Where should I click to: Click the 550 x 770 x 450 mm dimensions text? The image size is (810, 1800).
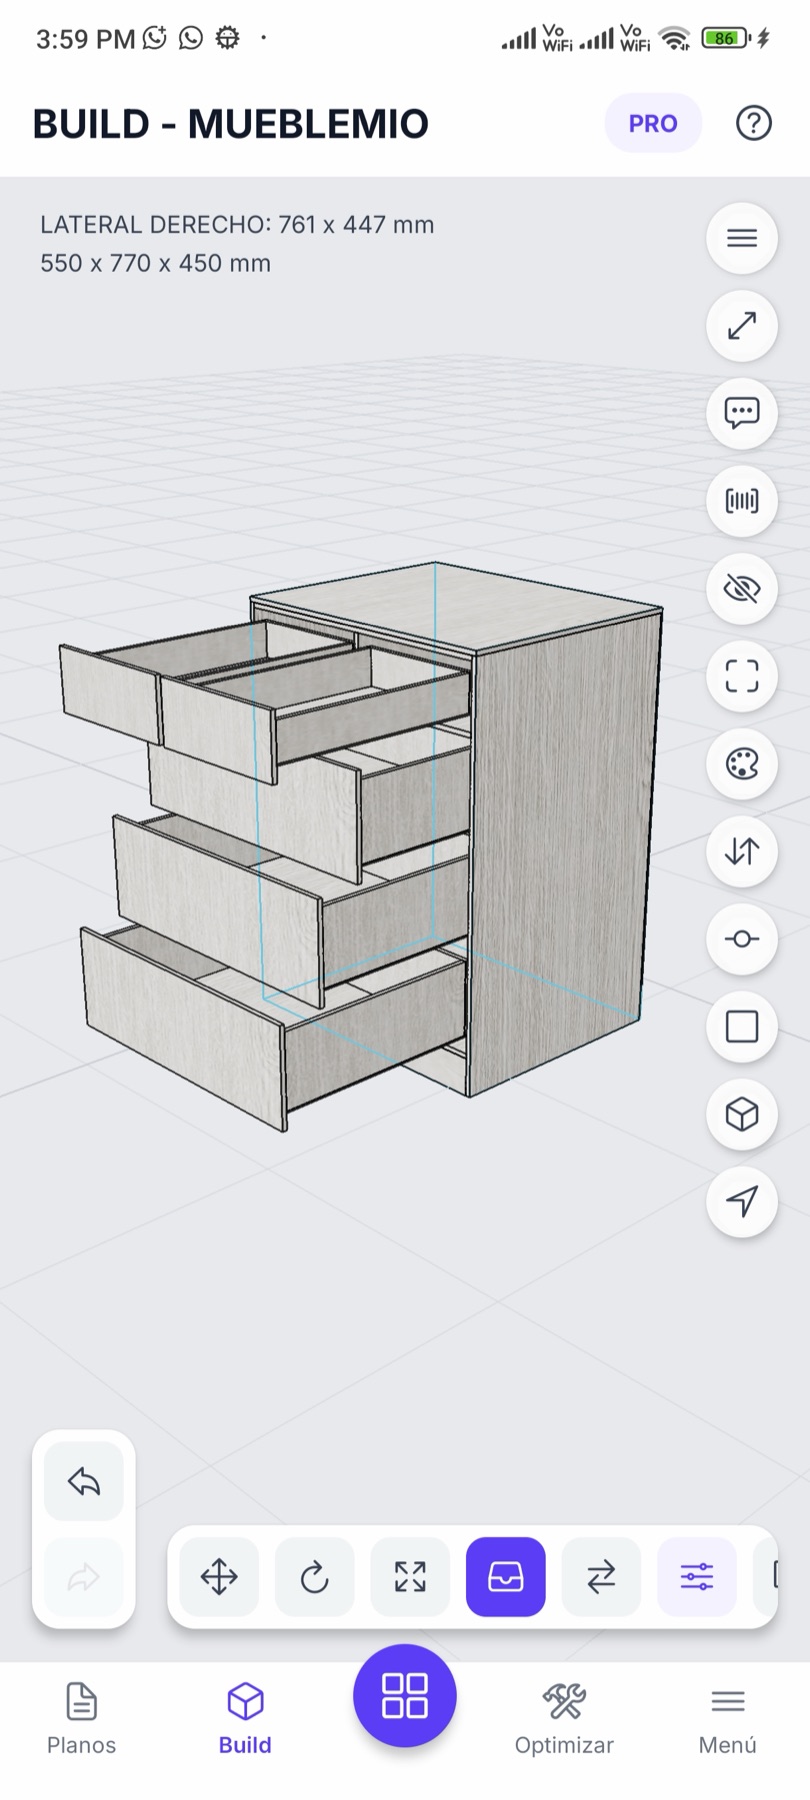(155, 263)
